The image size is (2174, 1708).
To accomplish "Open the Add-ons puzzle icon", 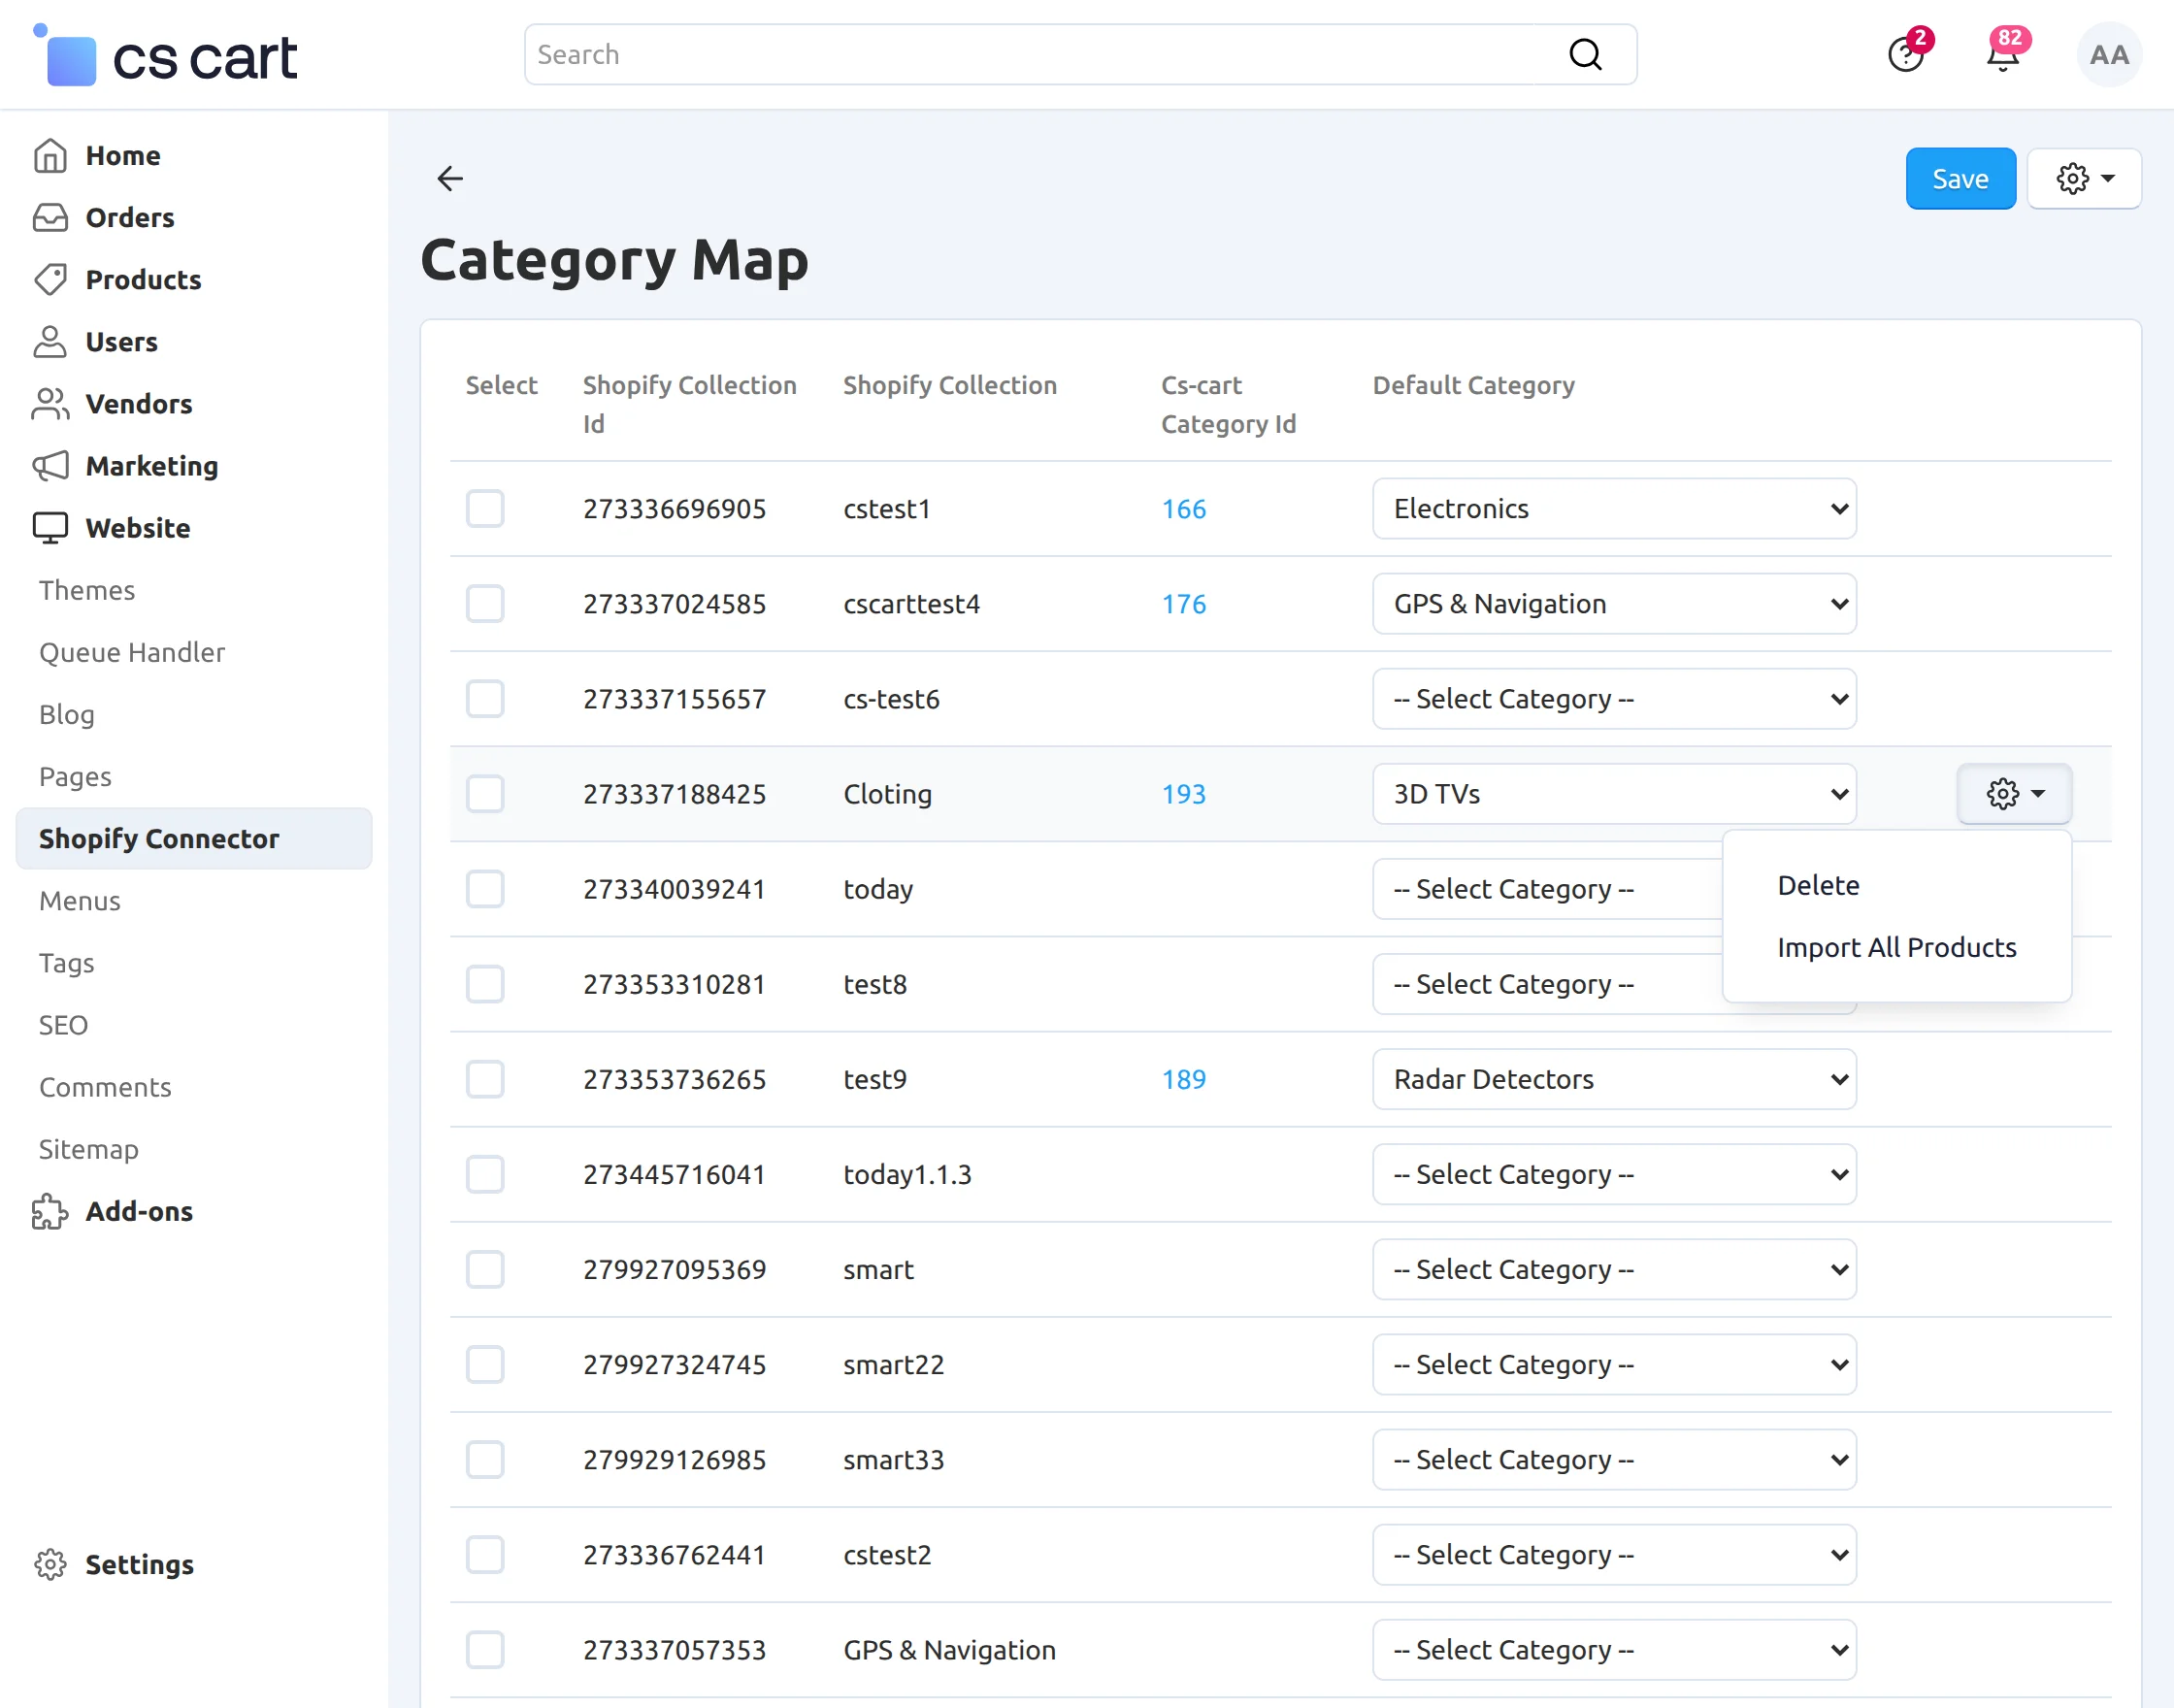I will 51,1211.
